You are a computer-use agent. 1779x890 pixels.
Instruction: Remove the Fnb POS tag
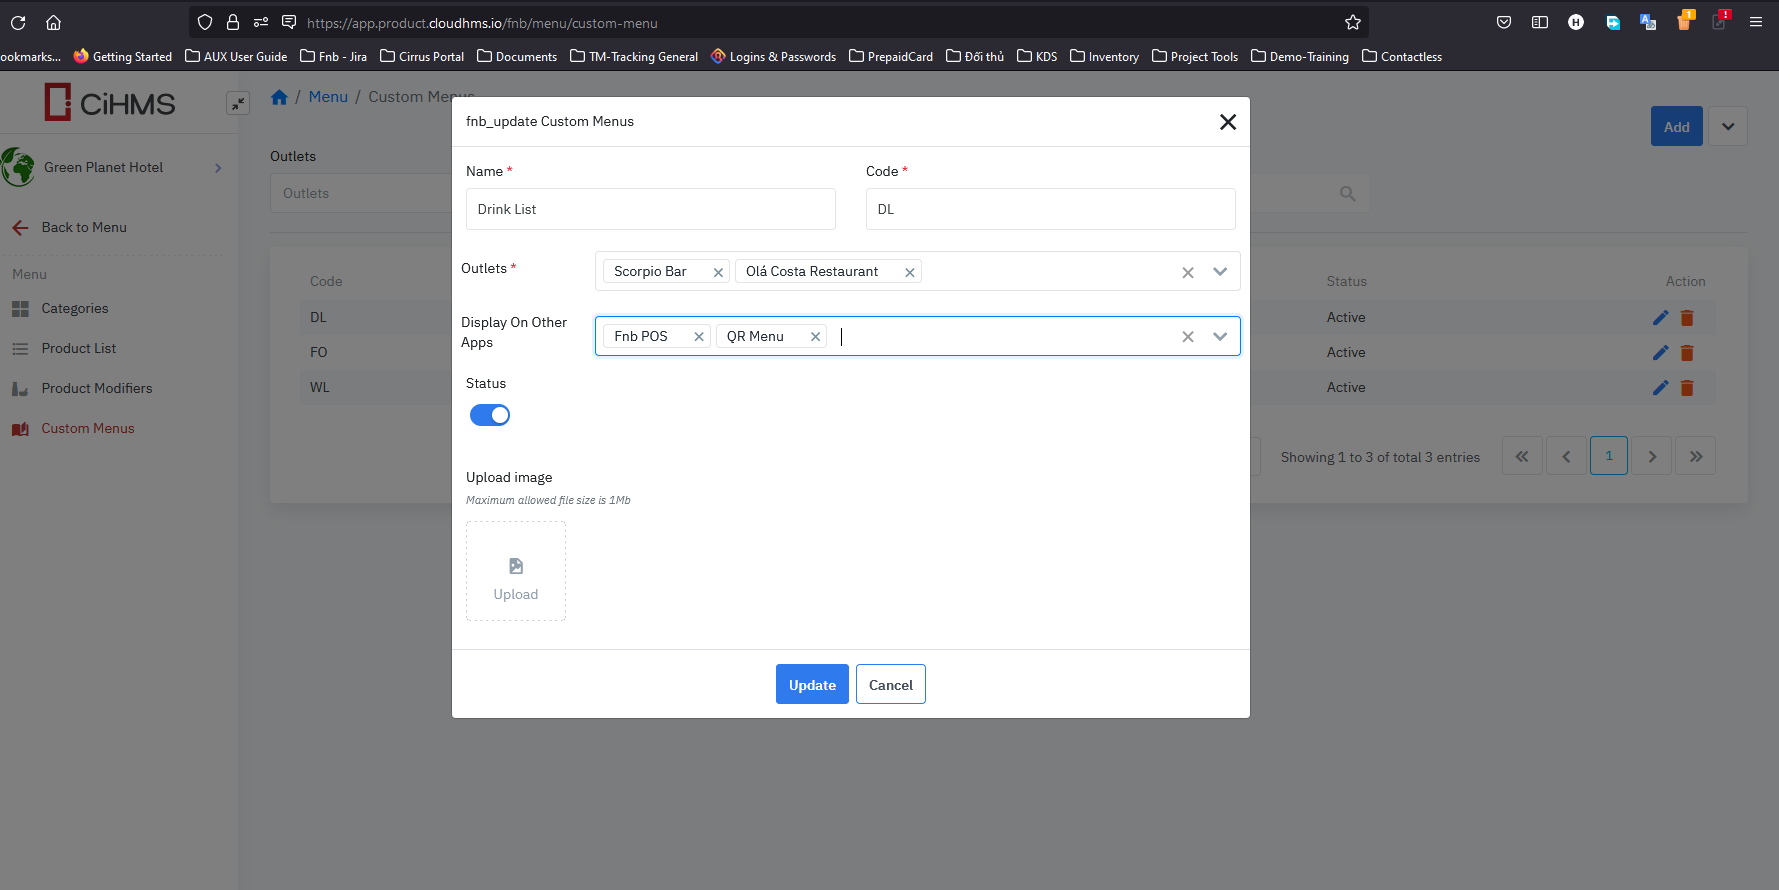coord(699,337)
